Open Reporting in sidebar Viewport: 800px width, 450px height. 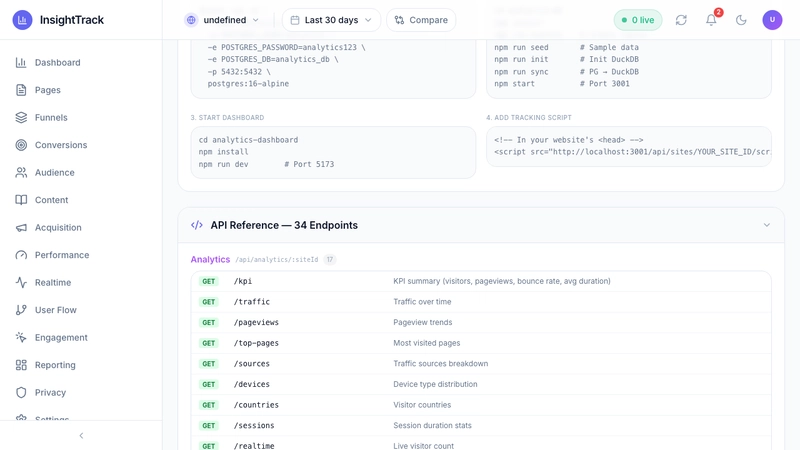click(81, 365)
